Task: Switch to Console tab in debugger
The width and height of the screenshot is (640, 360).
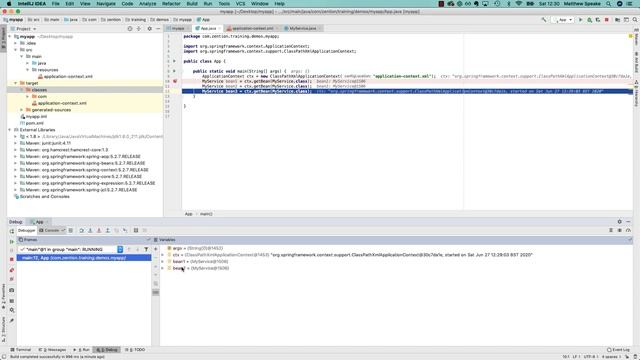Action: (51, 231)
